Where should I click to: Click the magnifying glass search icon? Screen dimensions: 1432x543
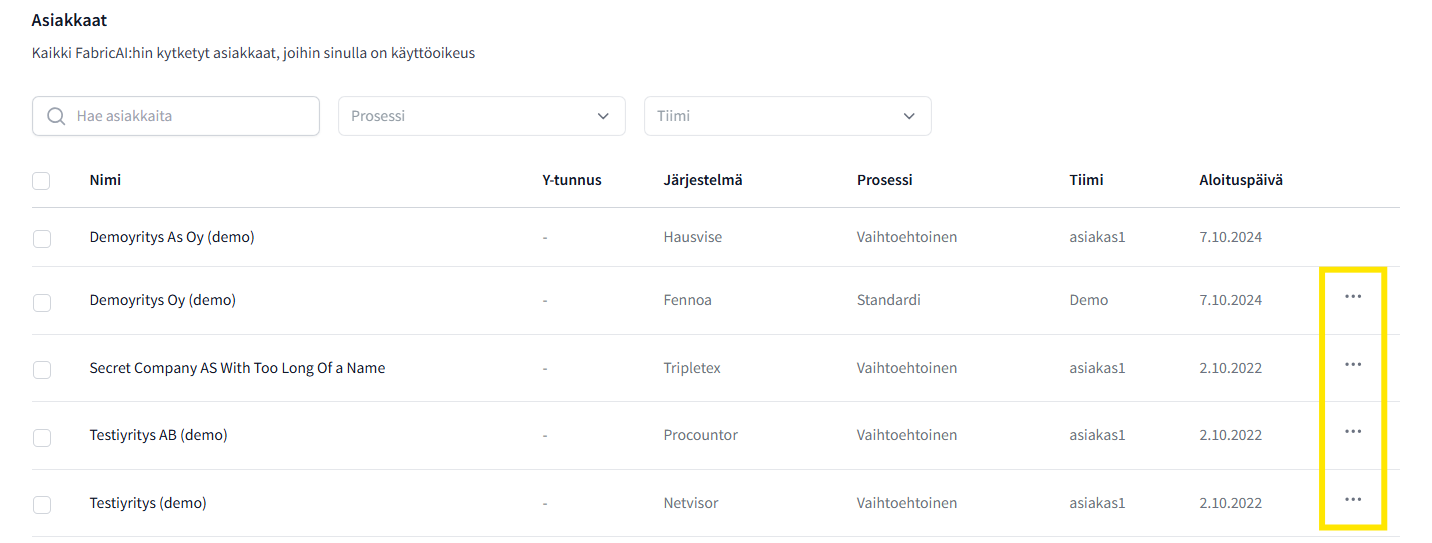point(56,116)
